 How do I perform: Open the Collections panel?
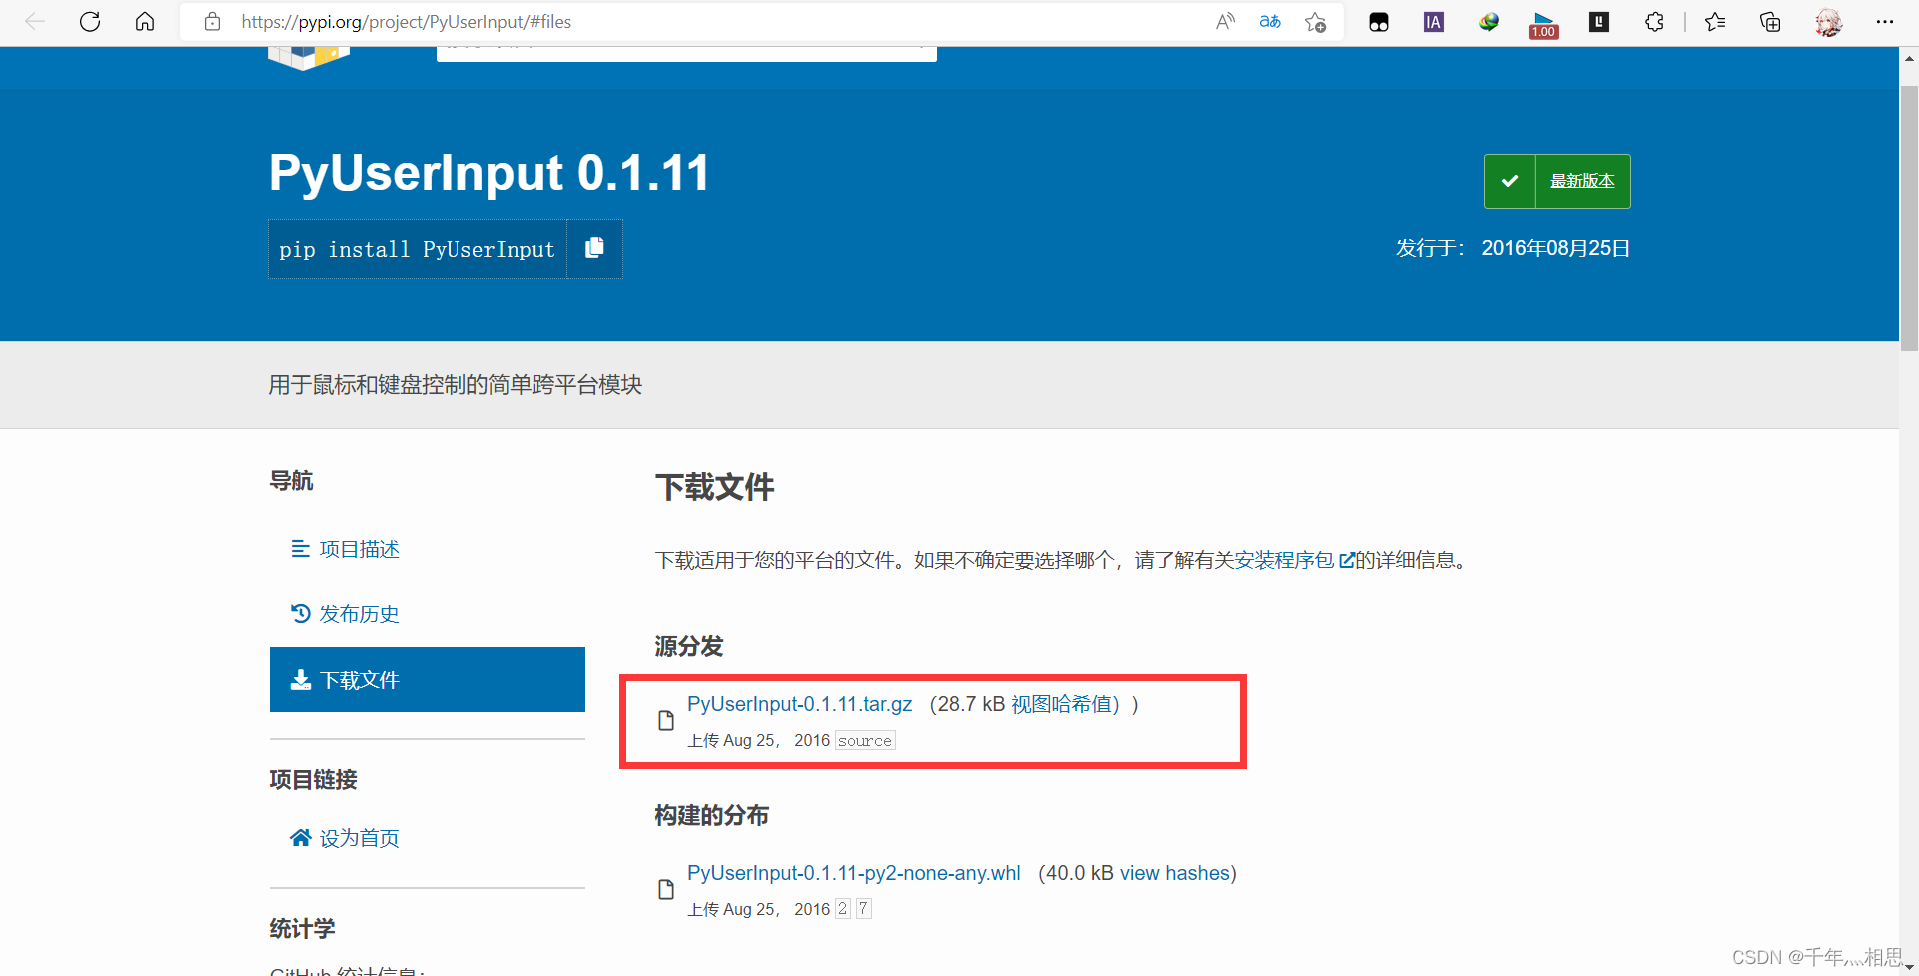pos(1769,21)
